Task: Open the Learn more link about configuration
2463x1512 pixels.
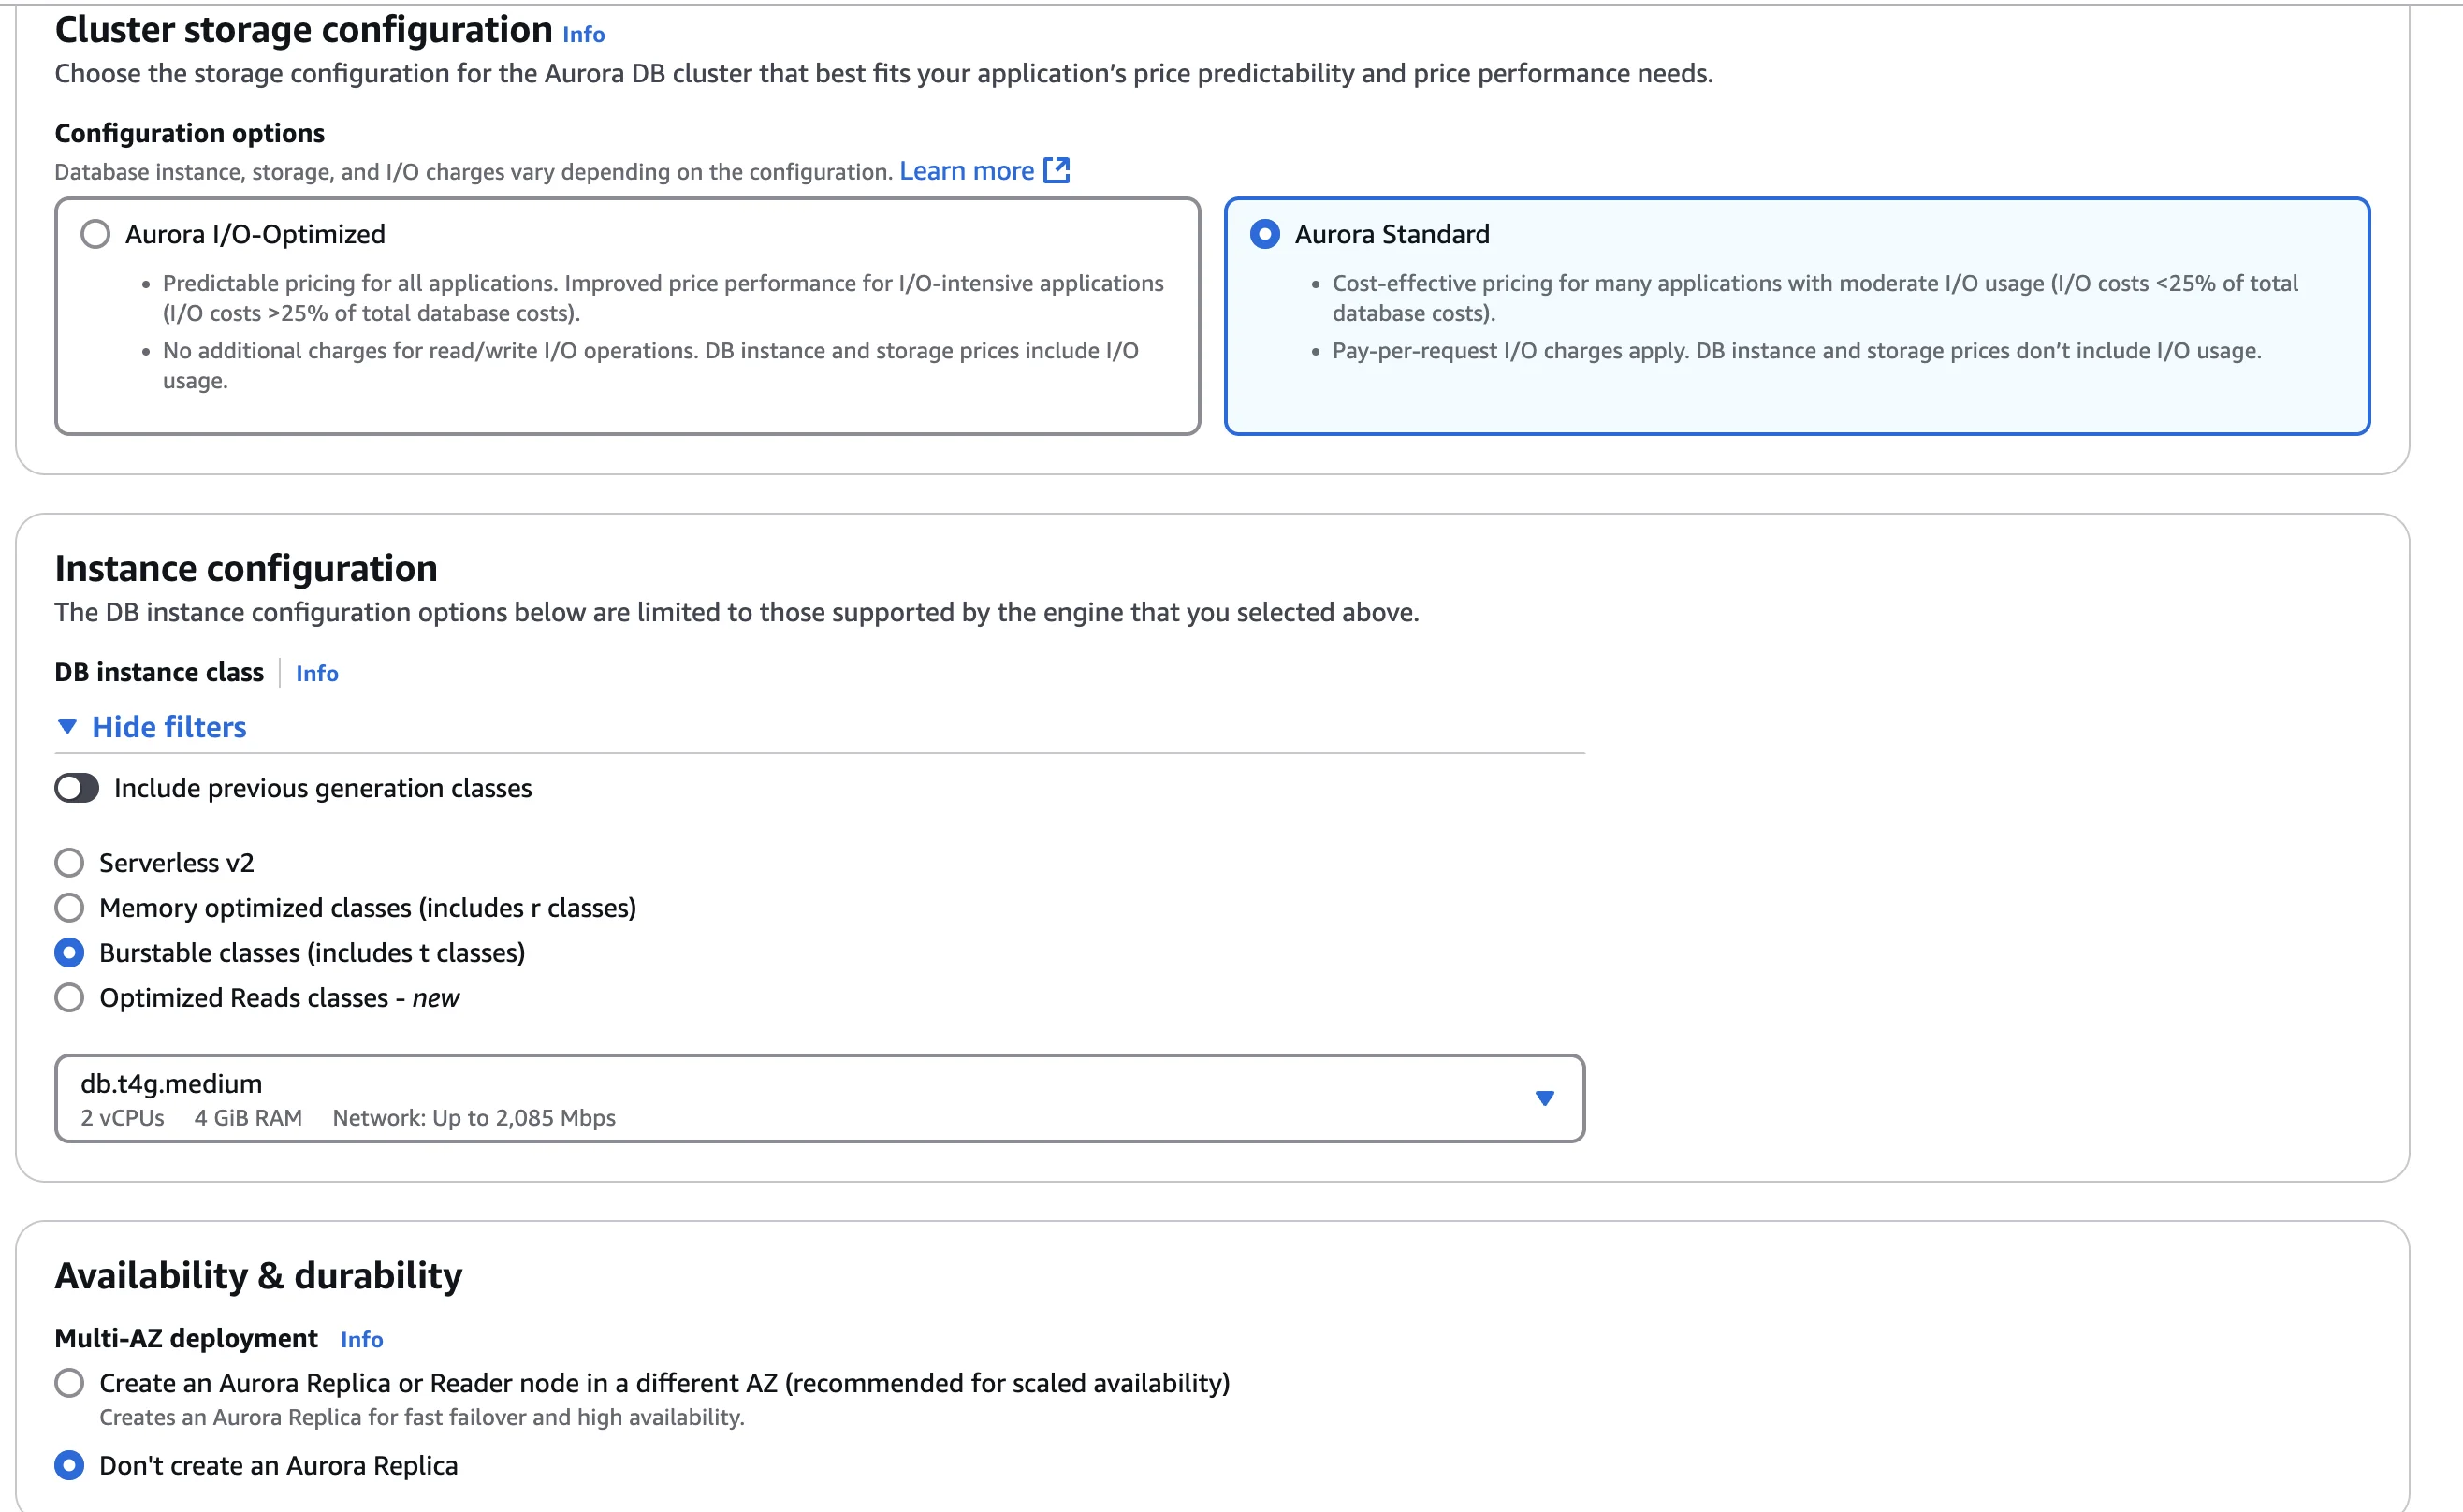Action: 966,171
